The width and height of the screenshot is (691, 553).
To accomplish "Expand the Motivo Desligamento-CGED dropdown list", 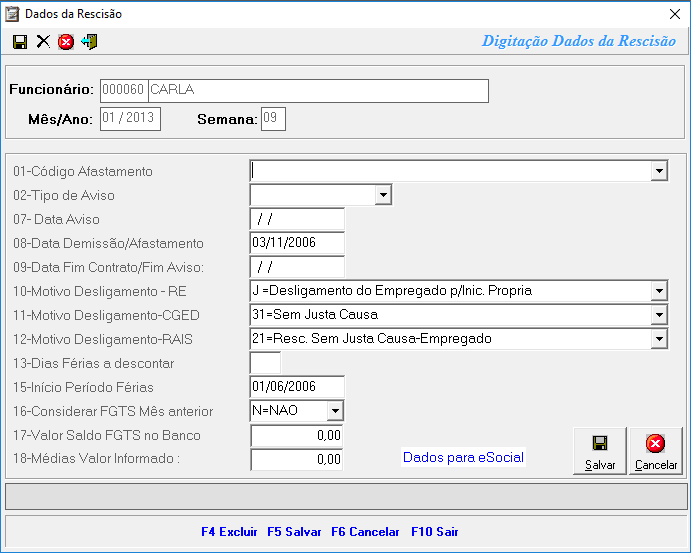I will tap(658, 315).
